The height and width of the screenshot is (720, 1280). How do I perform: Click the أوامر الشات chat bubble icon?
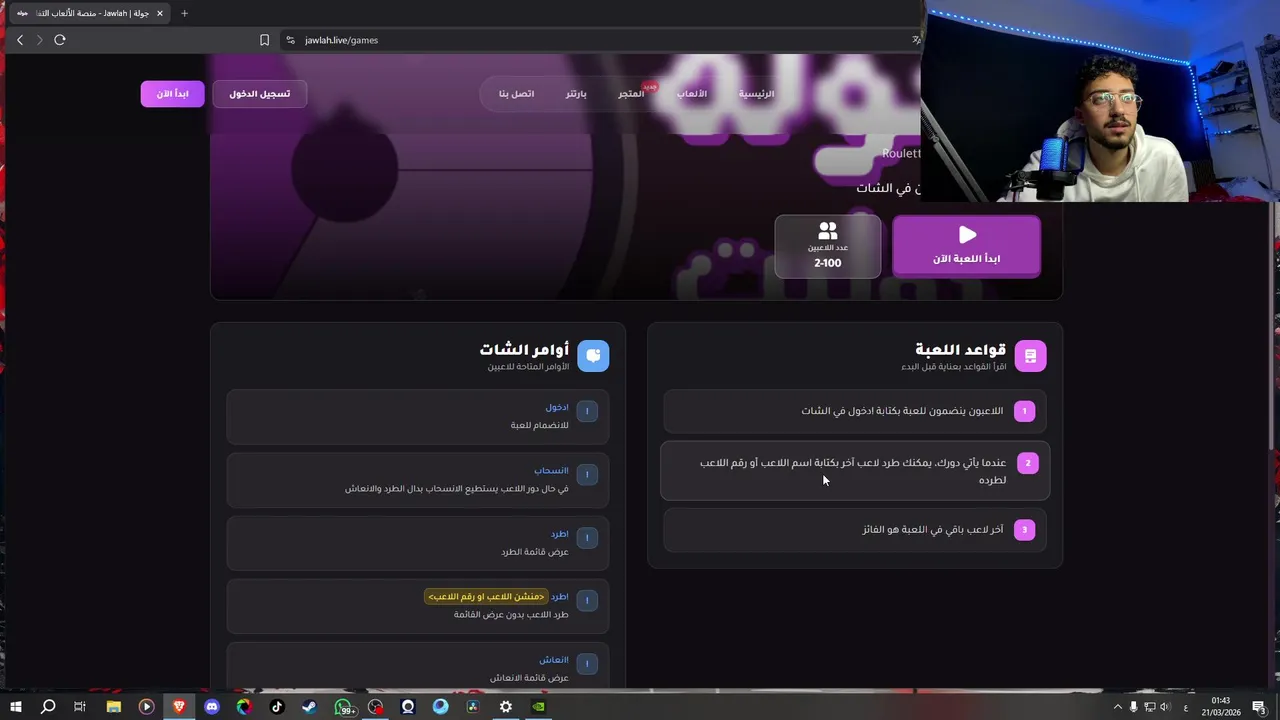point(593,356)
